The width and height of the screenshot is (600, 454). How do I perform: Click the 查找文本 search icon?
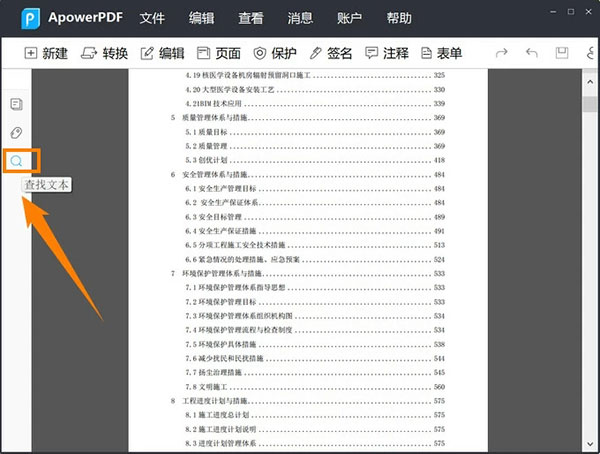point(16,161)
